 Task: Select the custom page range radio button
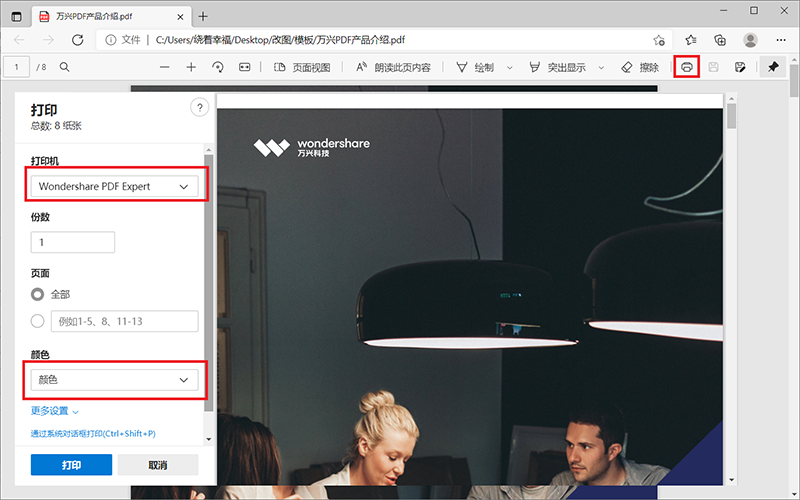[x=38, y=321]
